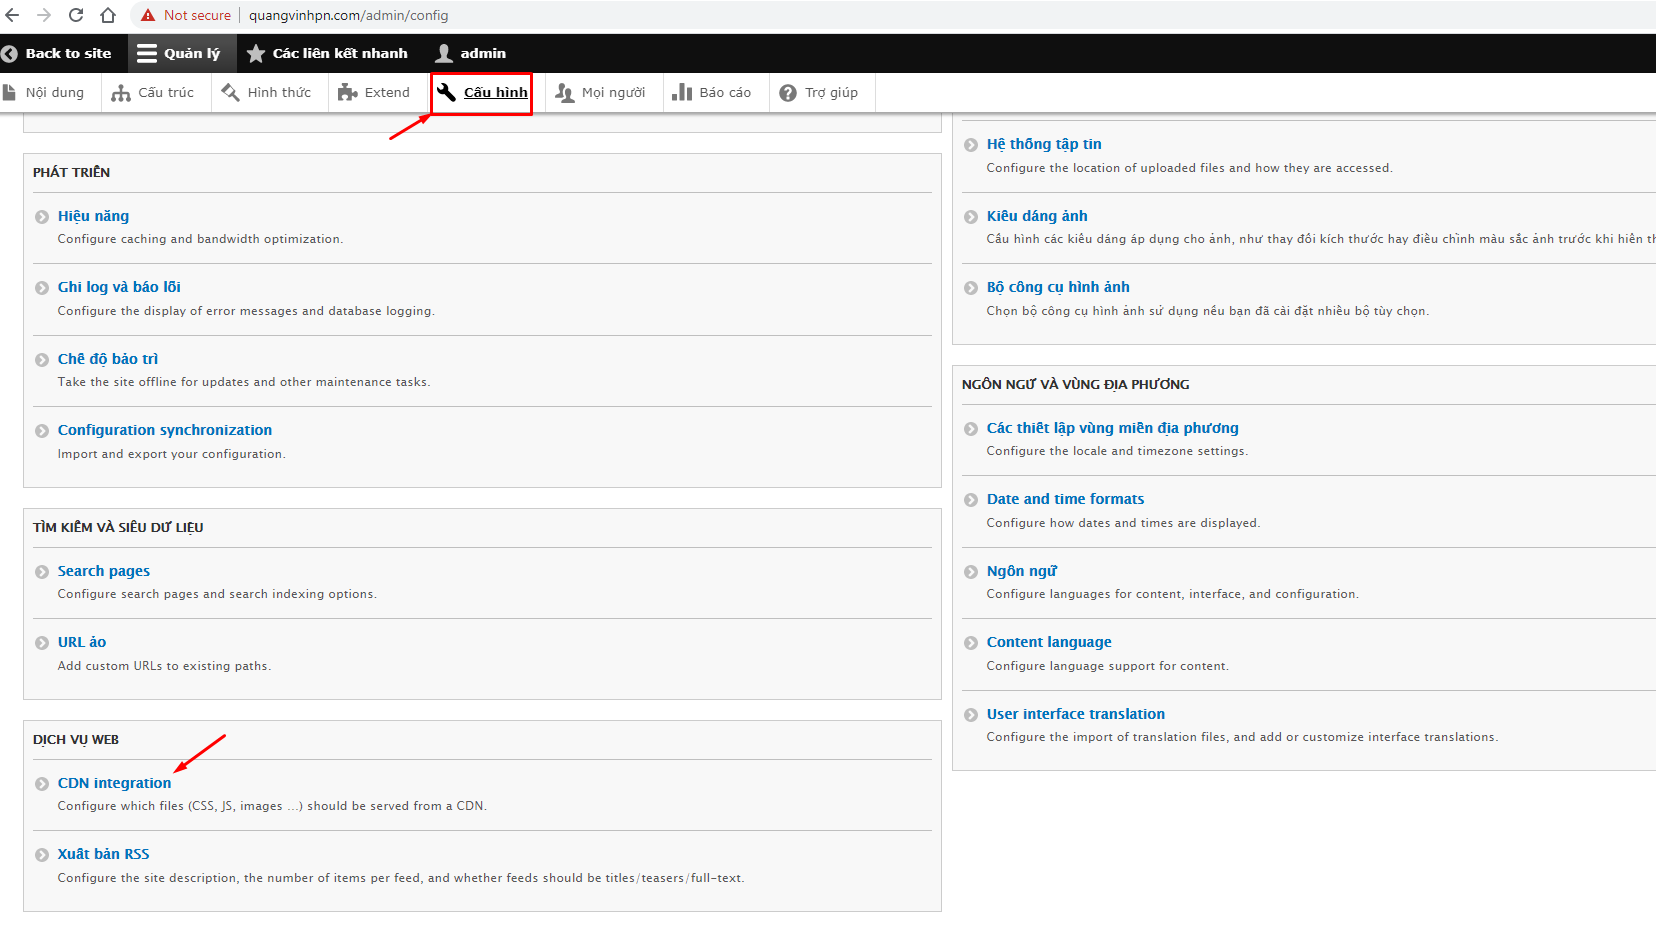
Task: Click the Cấu trúc hierarchy icon
Action: click(121, 93)
